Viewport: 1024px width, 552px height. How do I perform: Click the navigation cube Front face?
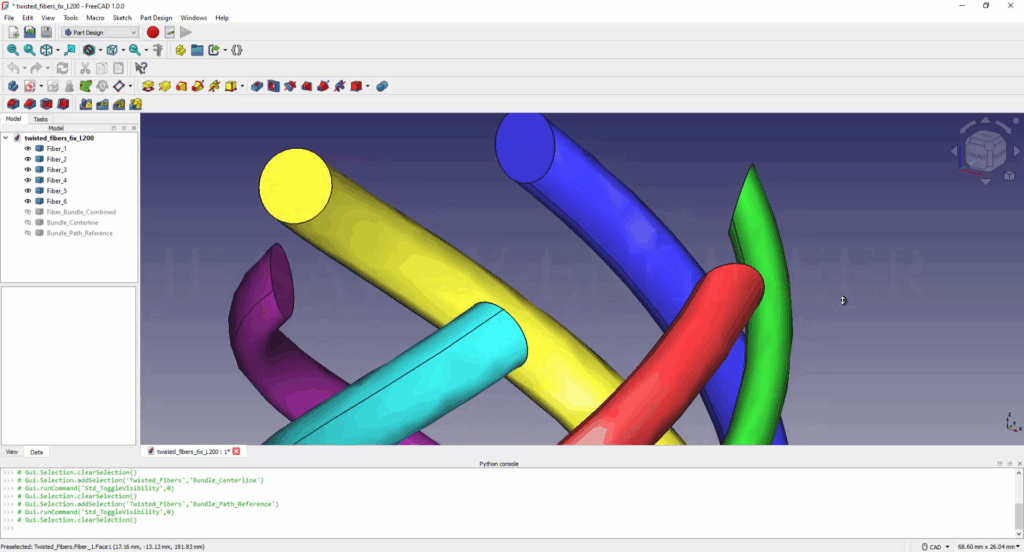pyautogui.click(x=977, y=156)
